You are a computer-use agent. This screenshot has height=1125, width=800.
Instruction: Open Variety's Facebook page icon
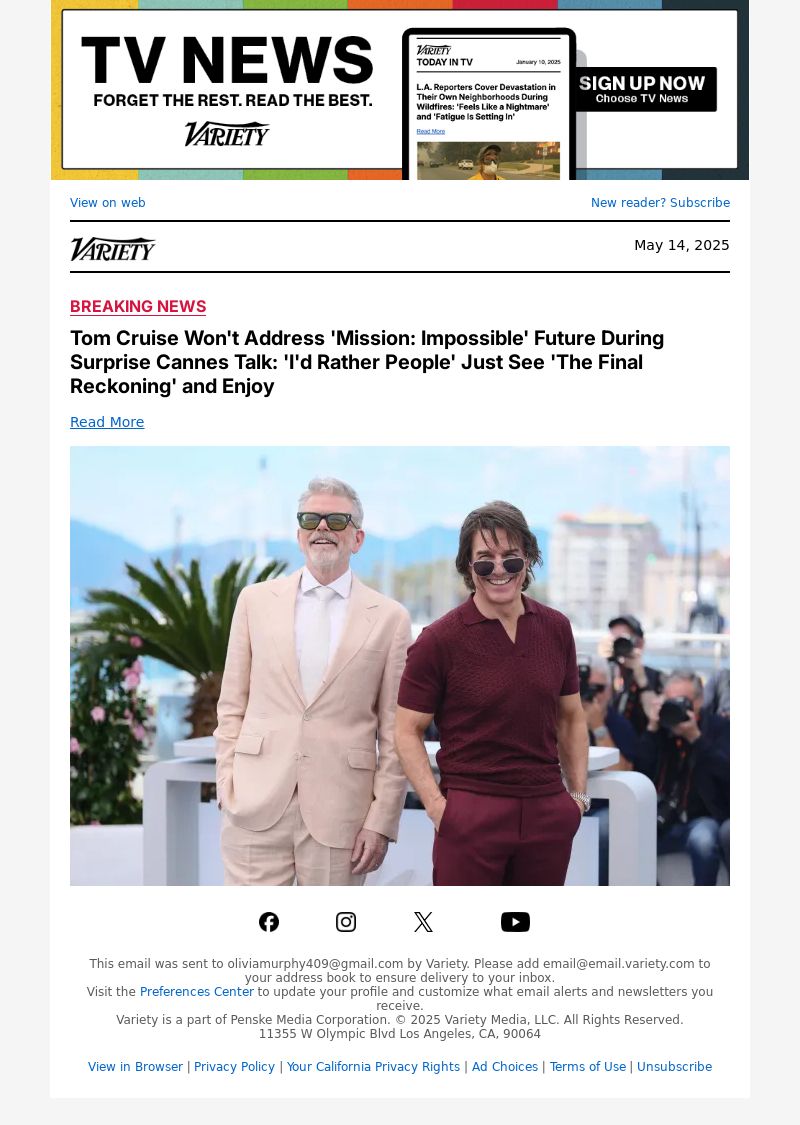point(269,922)
